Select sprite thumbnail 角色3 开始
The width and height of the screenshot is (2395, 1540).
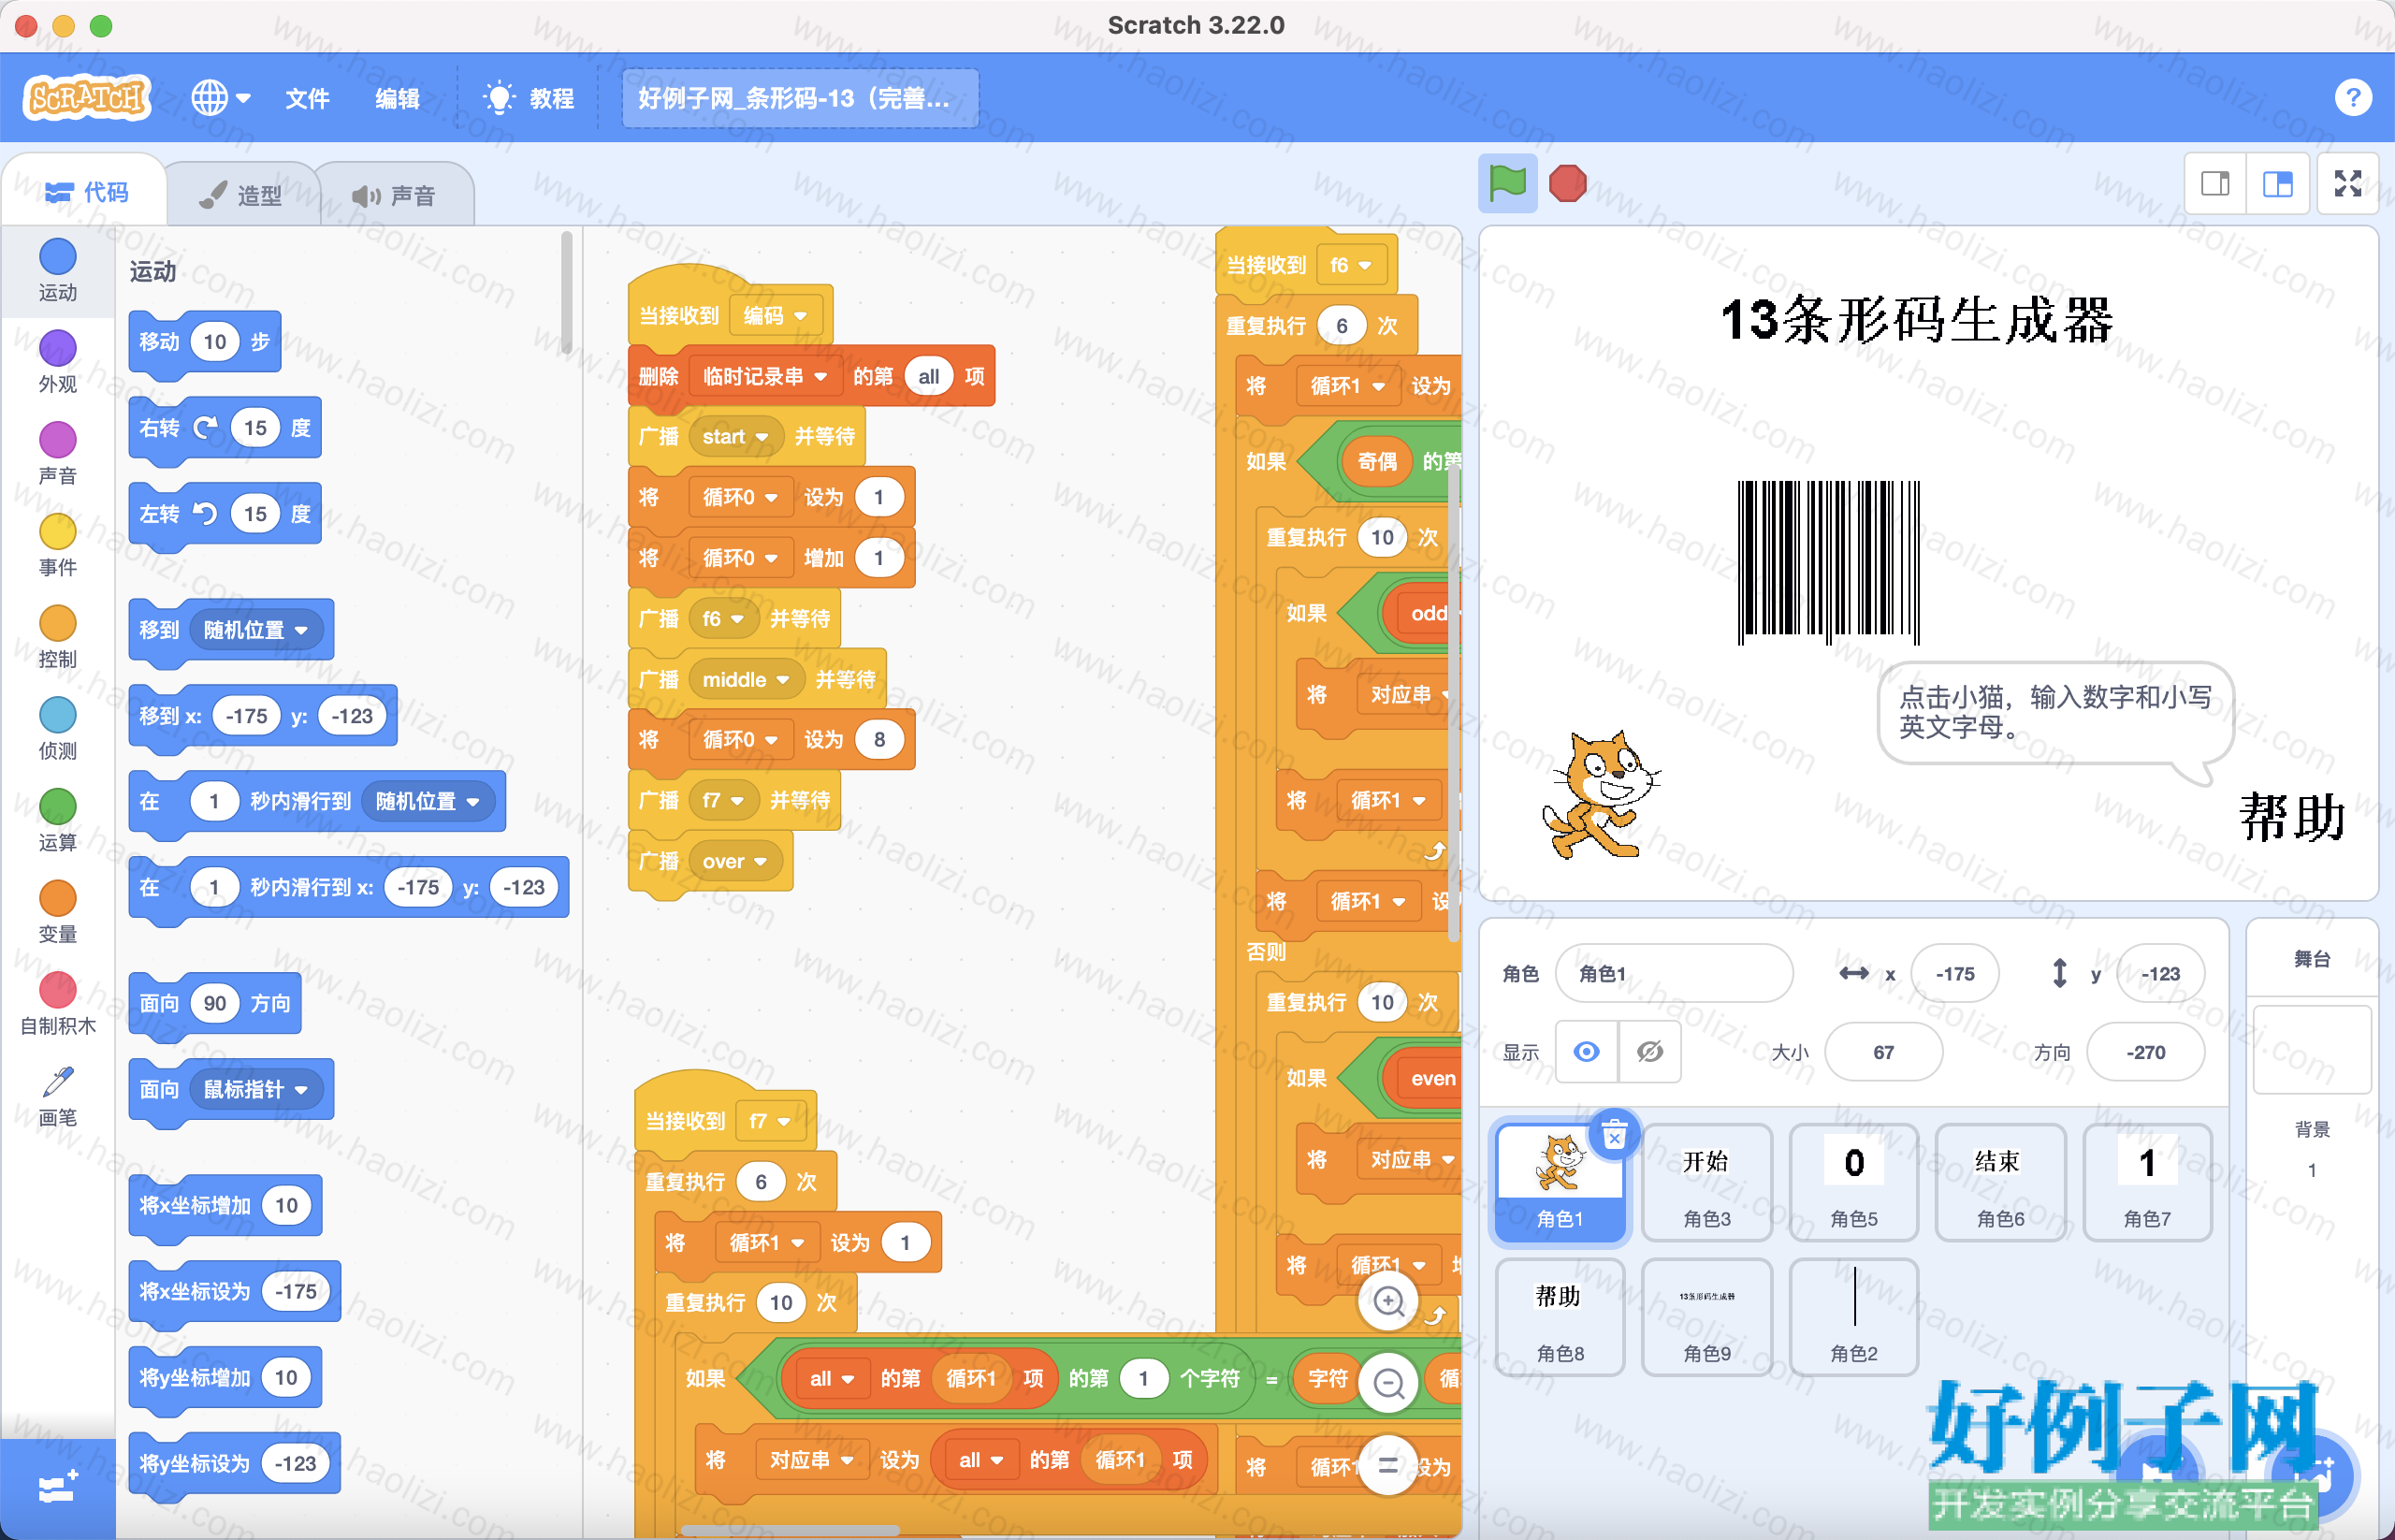tap(1706, 1182)
